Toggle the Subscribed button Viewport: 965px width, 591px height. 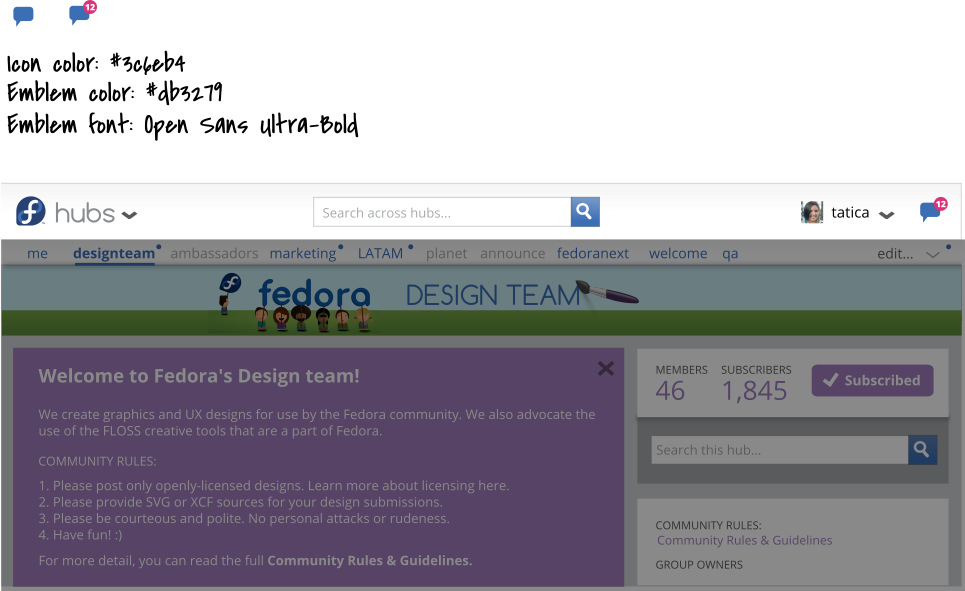[872, 380]
